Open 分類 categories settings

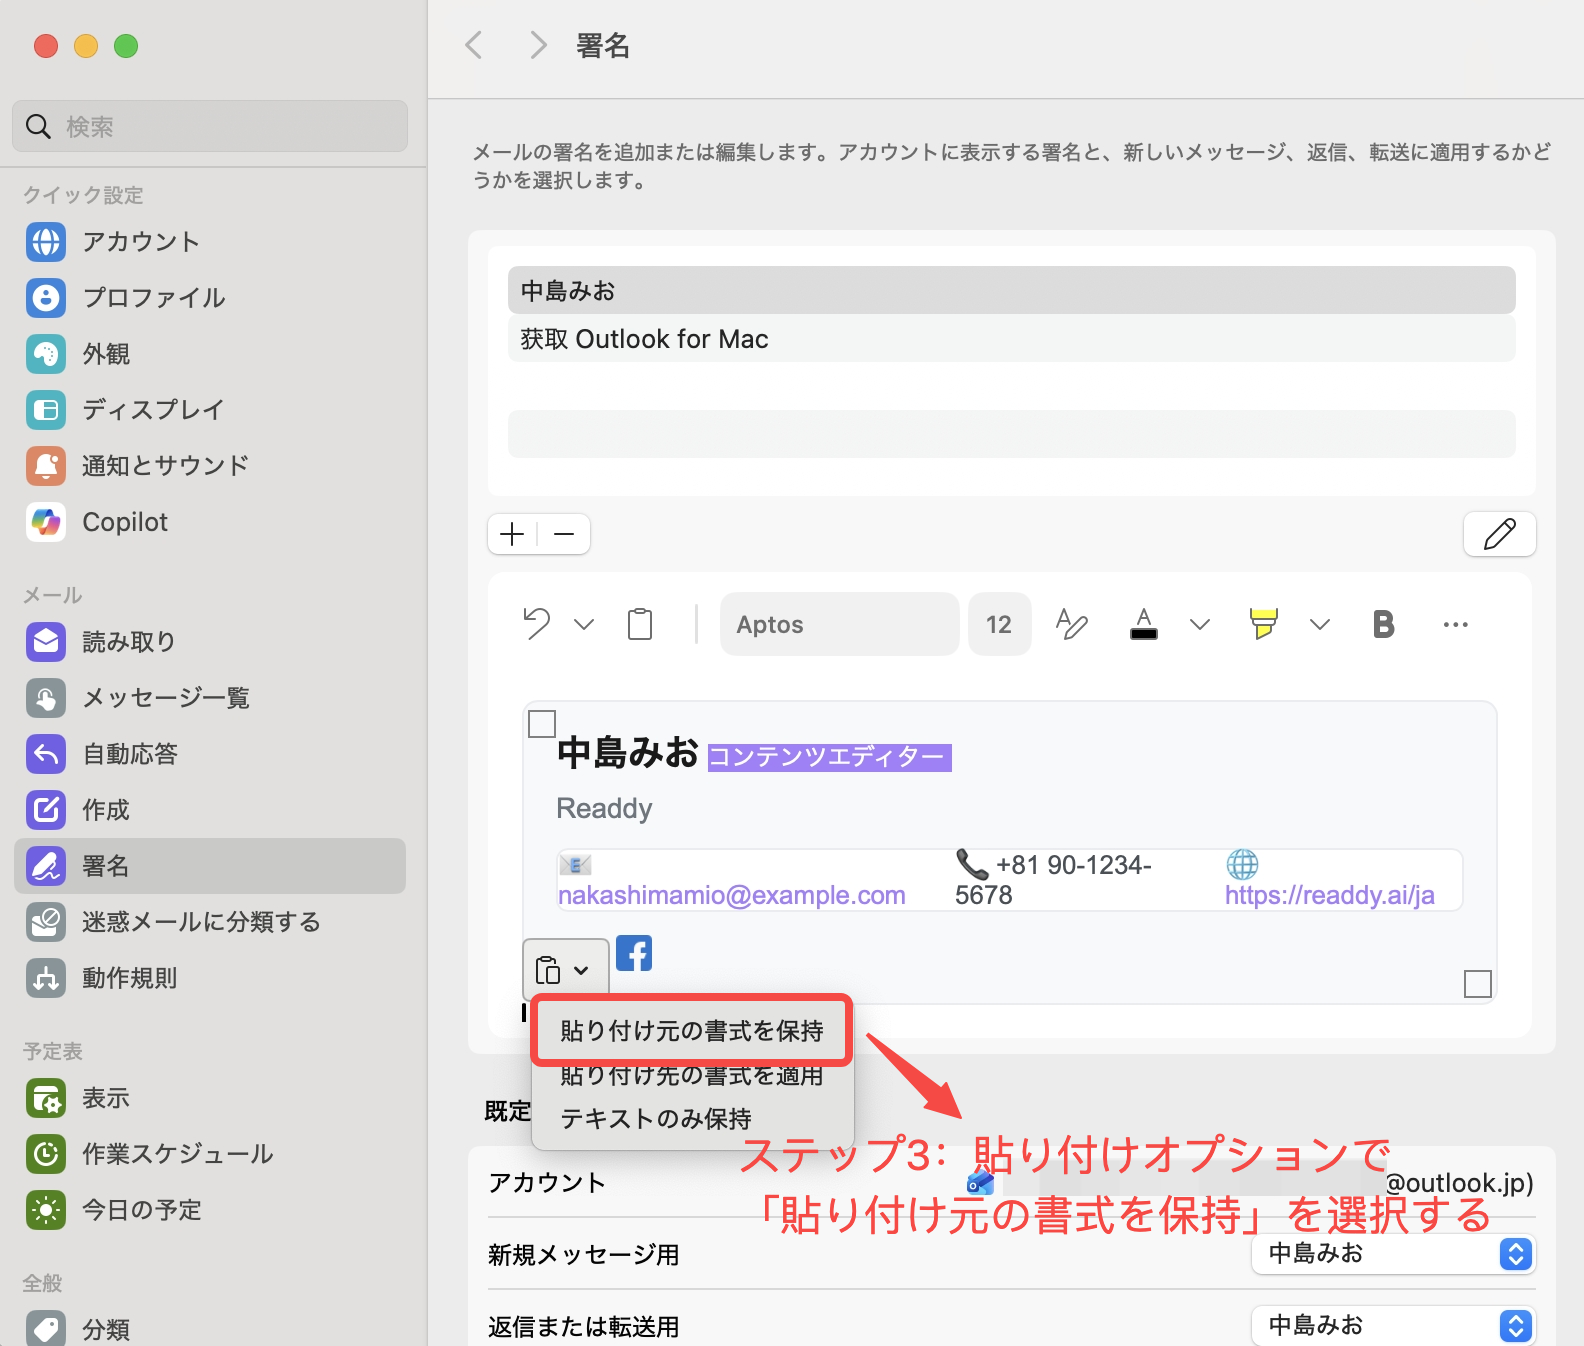point(210,1328)
